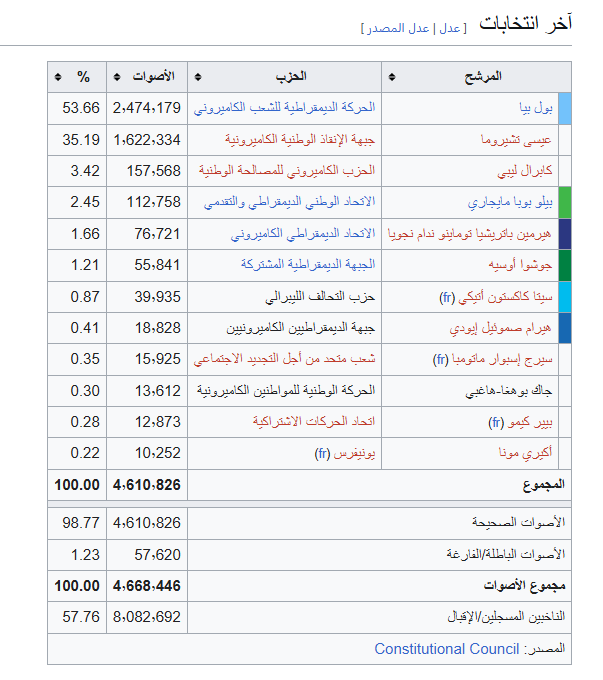The width and height of the screenshot is (603, 680).
Task: Select the مجموع الأصوات row label
Action: pyautogui.click(x=524, y=586)
